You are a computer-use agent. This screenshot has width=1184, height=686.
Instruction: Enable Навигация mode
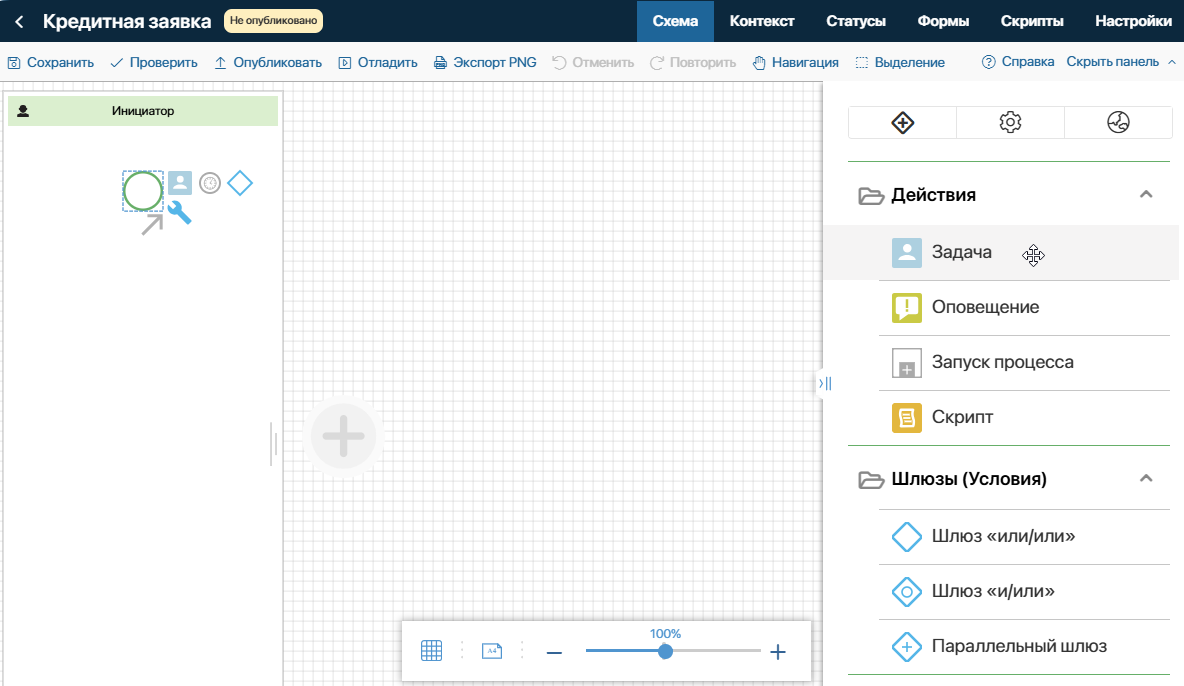tap(795, 63)
